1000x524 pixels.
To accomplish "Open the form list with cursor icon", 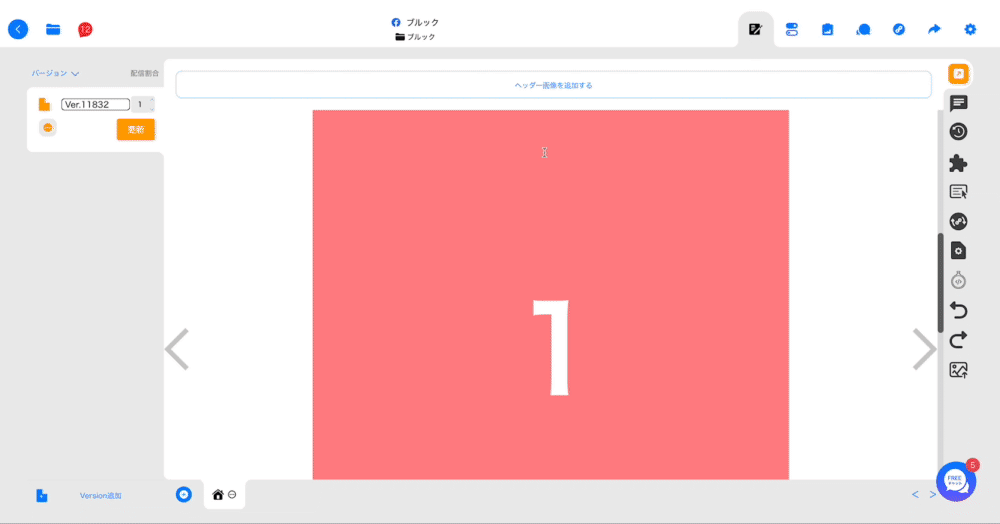I will tap(959, 192).
